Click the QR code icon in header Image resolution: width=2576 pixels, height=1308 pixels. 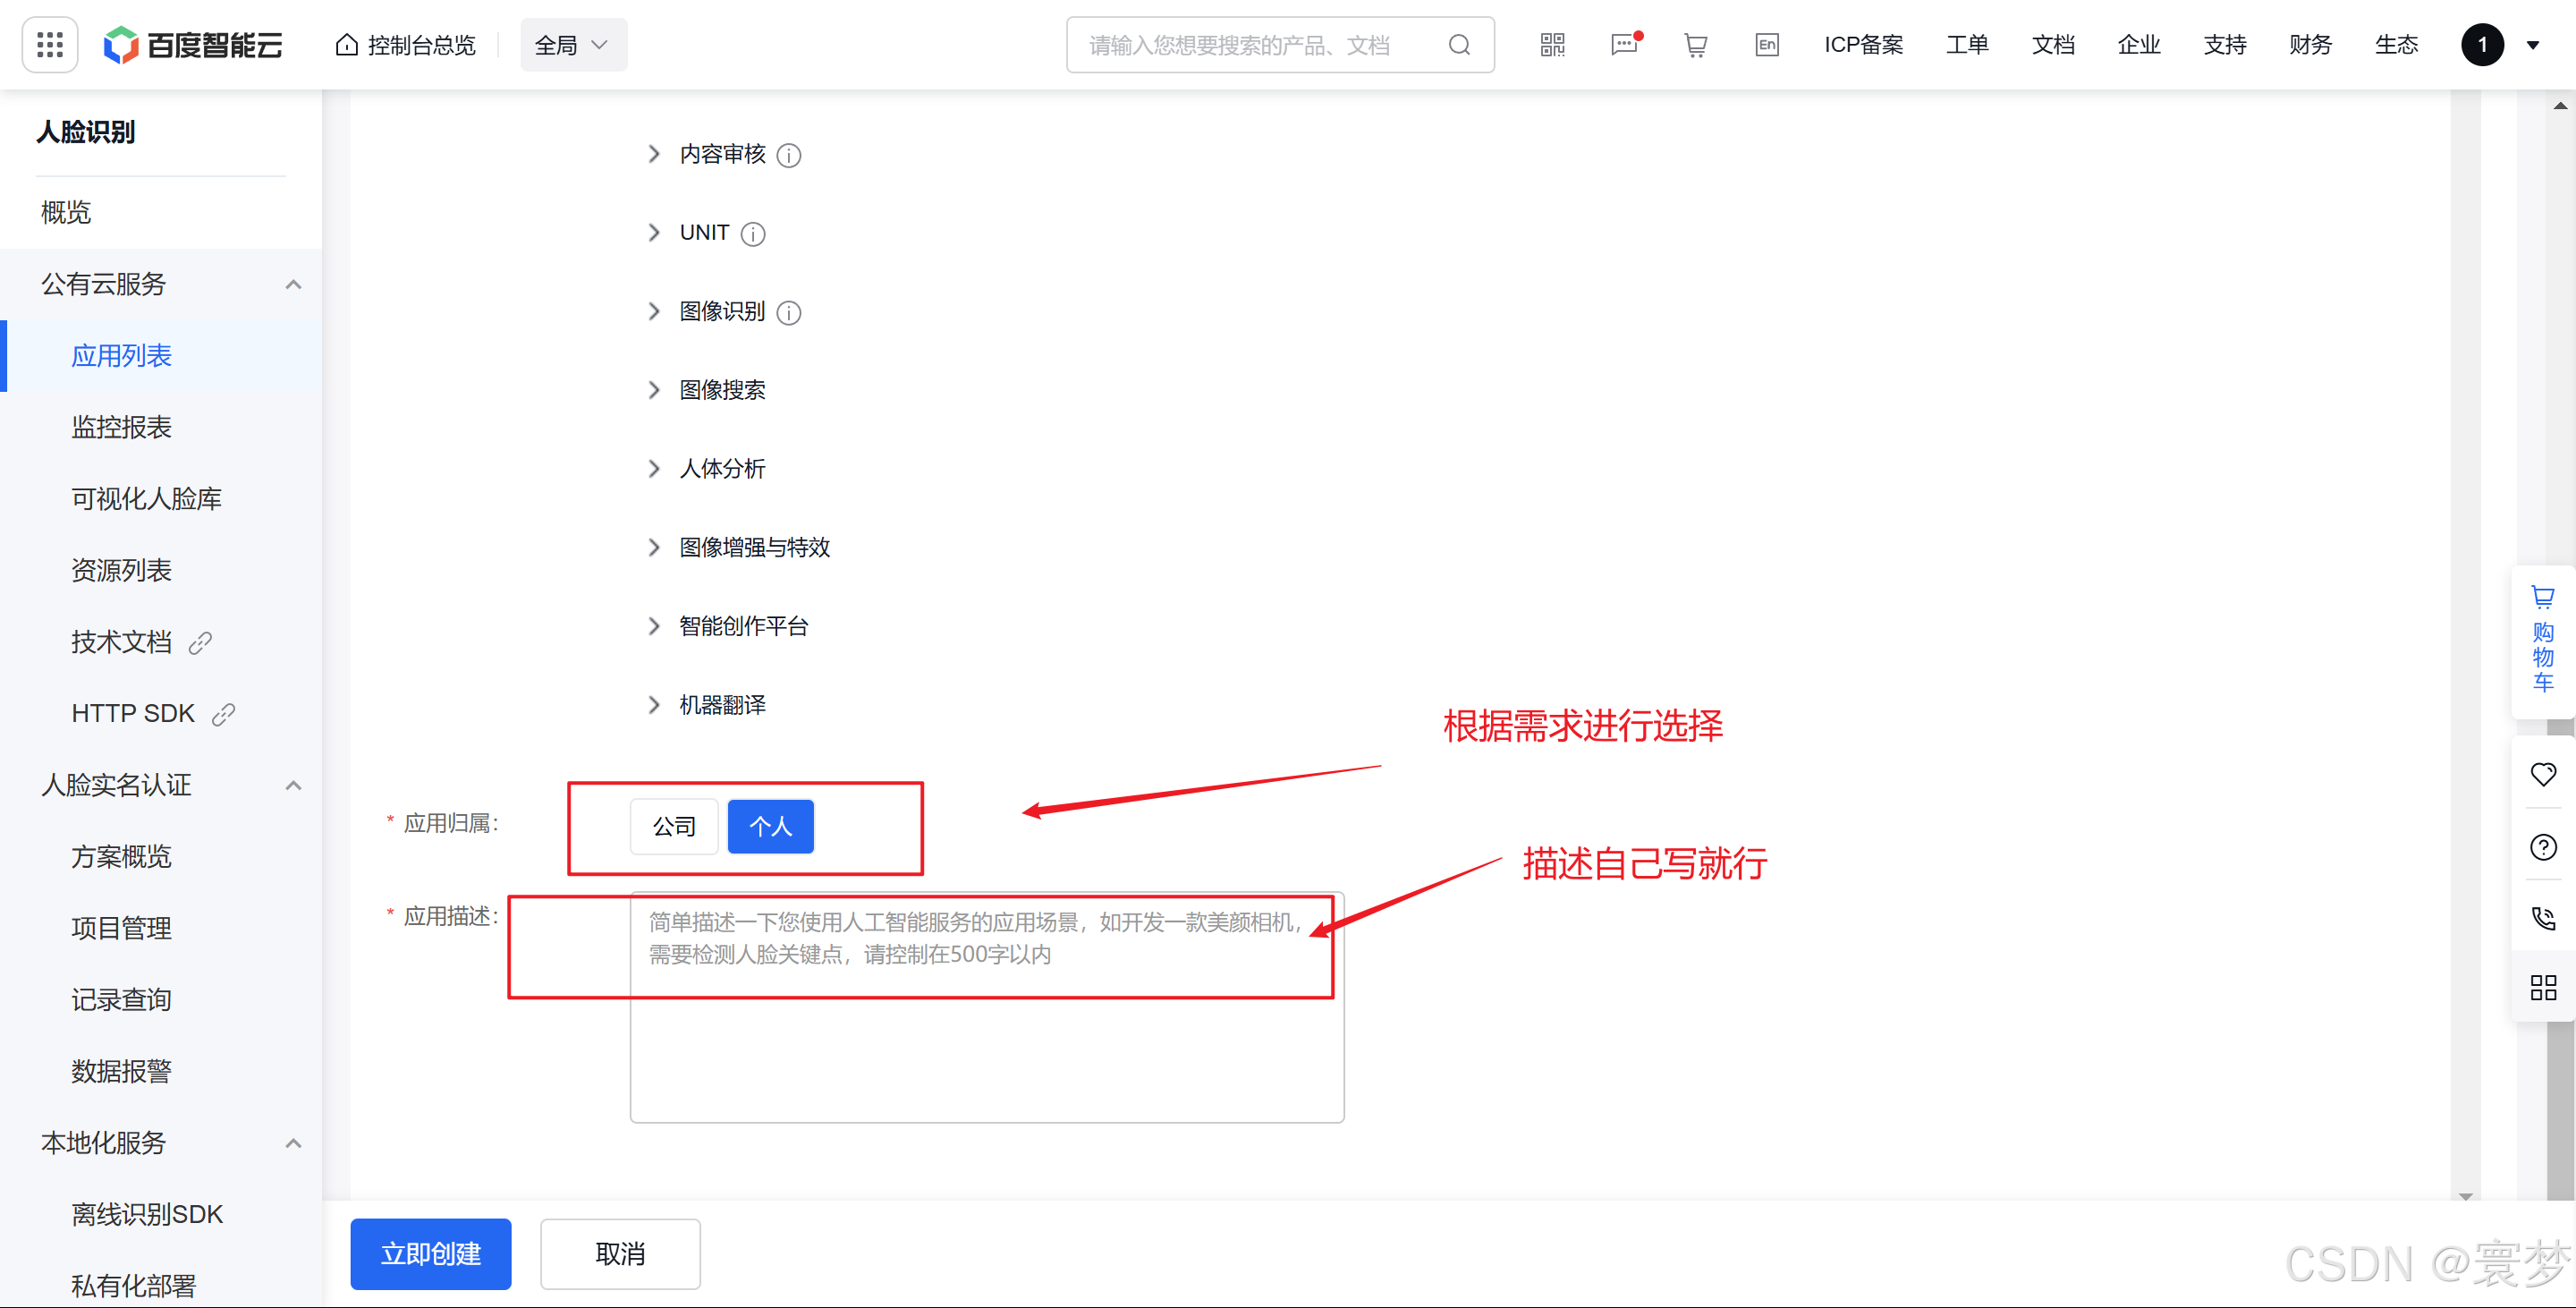(x=1552, y=45)
